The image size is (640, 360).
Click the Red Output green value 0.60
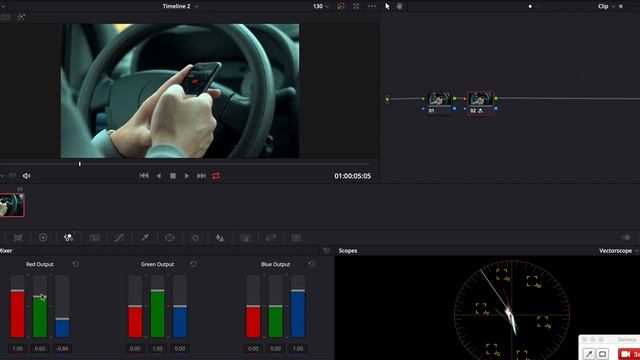click(x=40, y=349)
